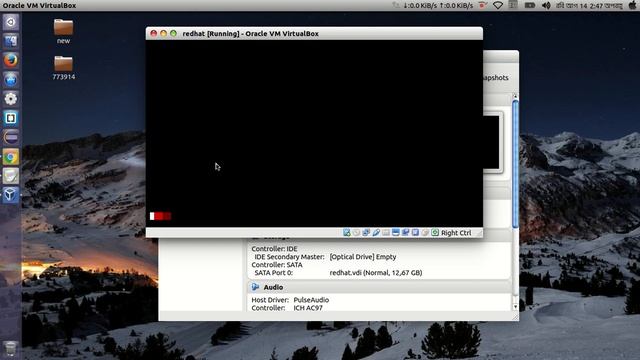The image size is (640, 360).
Task: Click the USB devices pen-shaped icon in status bar
Action: (x=376, y=233)
